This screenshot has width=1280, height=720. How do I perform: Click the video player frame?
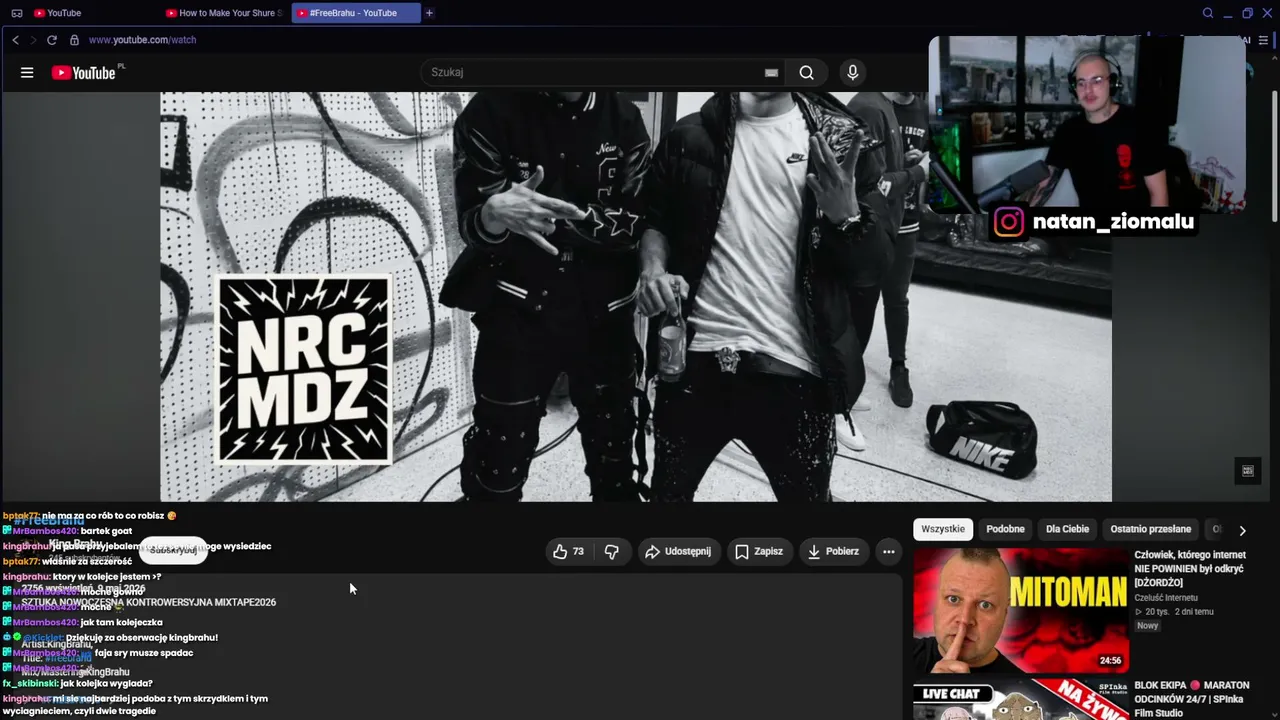click(636, 296)
